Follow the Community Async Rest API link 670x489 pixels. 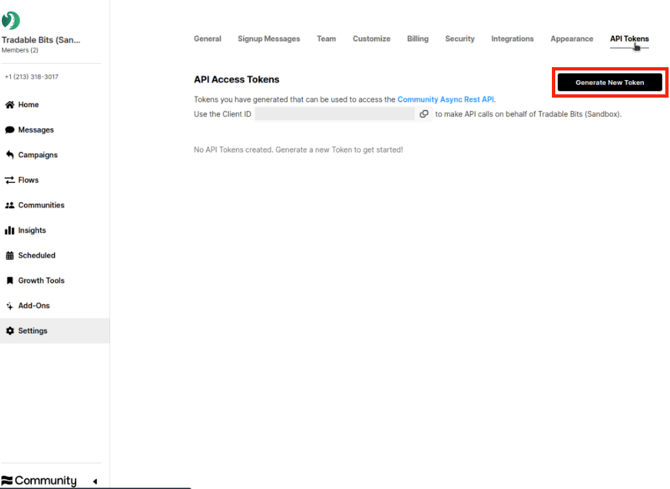point(445,100)
